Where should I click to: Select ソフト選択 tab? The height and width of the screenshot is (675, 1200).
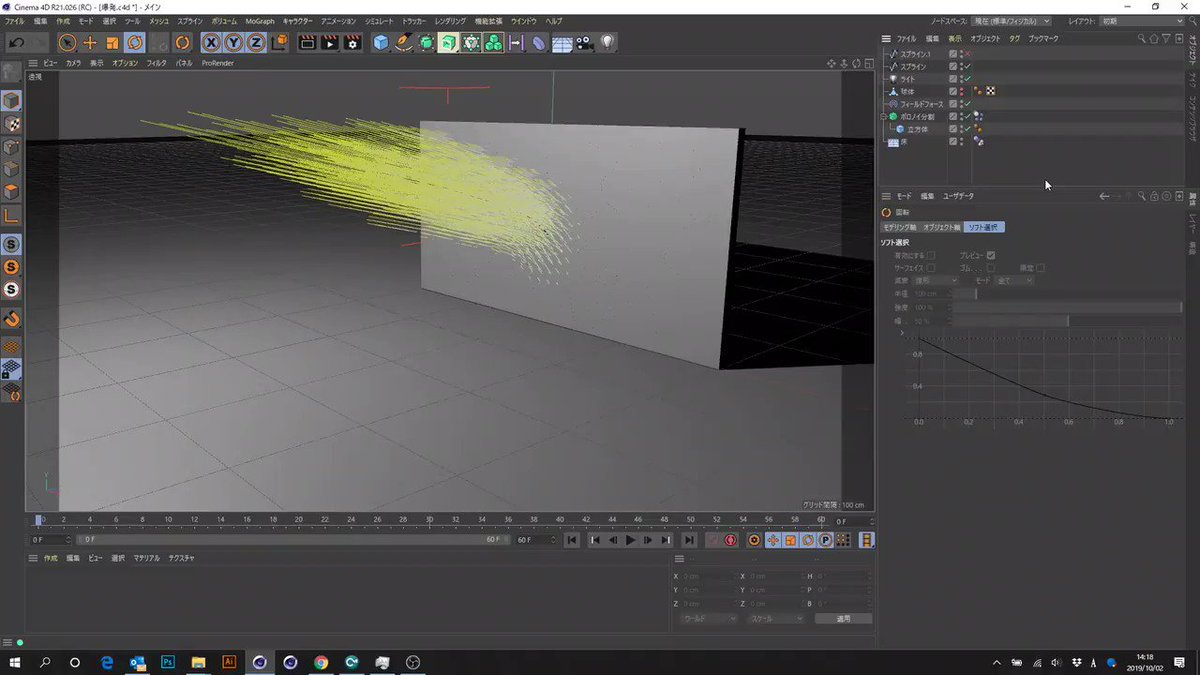[984, 227]
